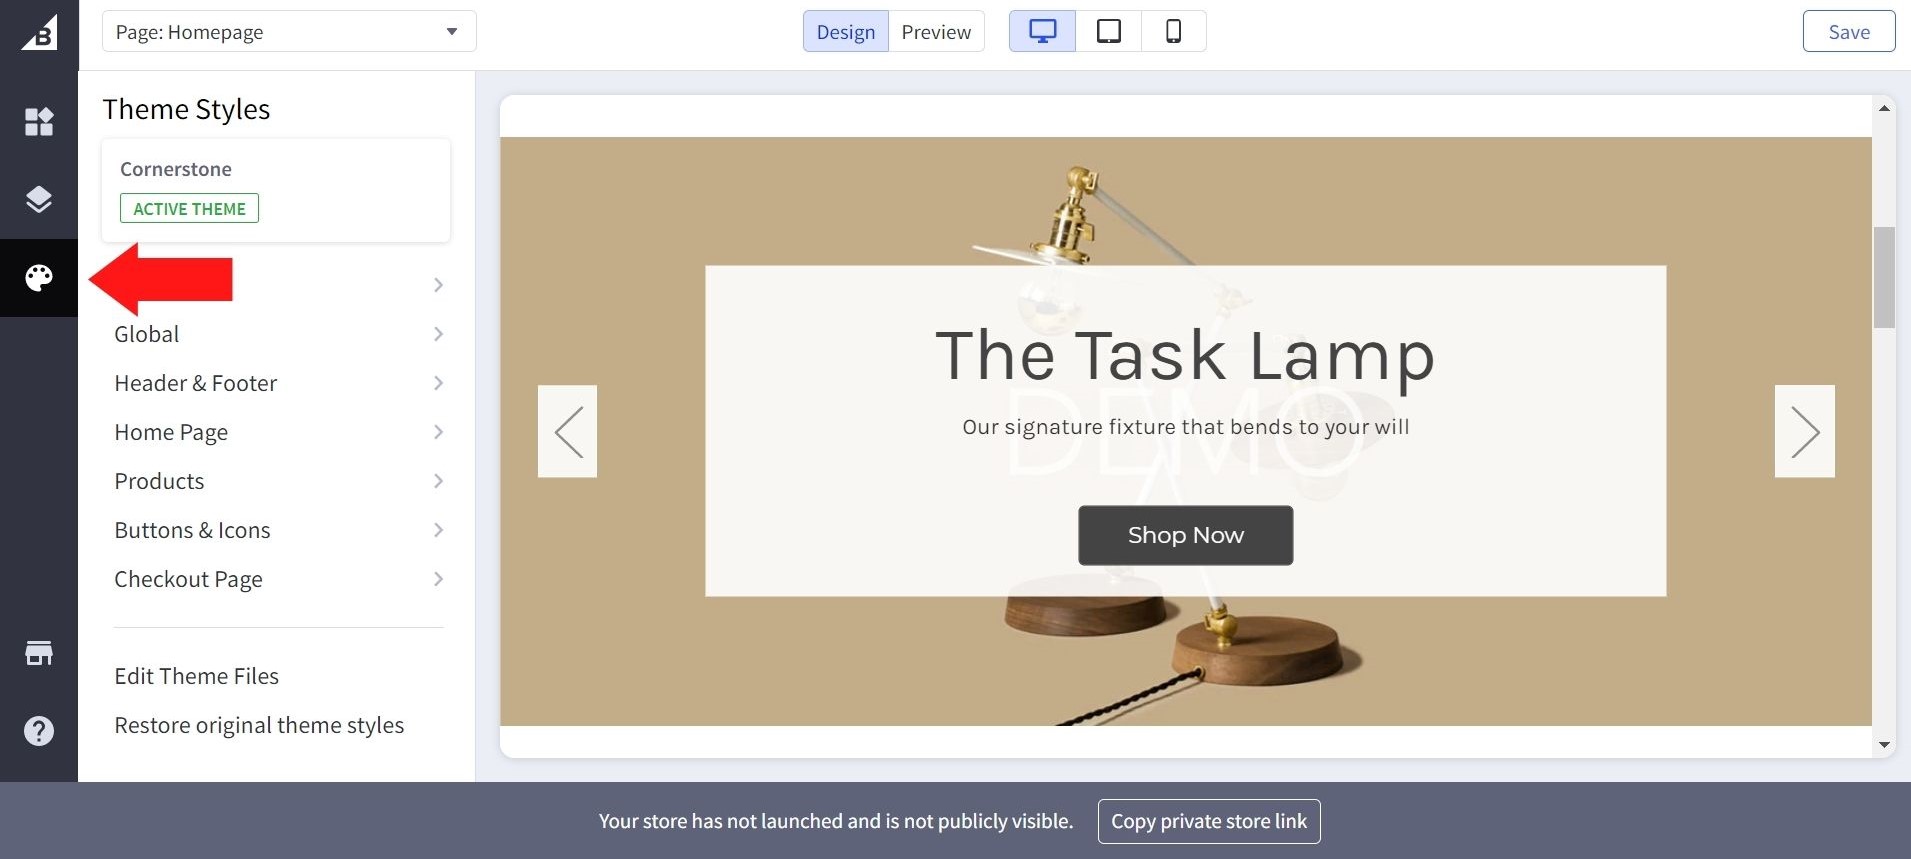Open the layers panel icon

pos(39,199)
